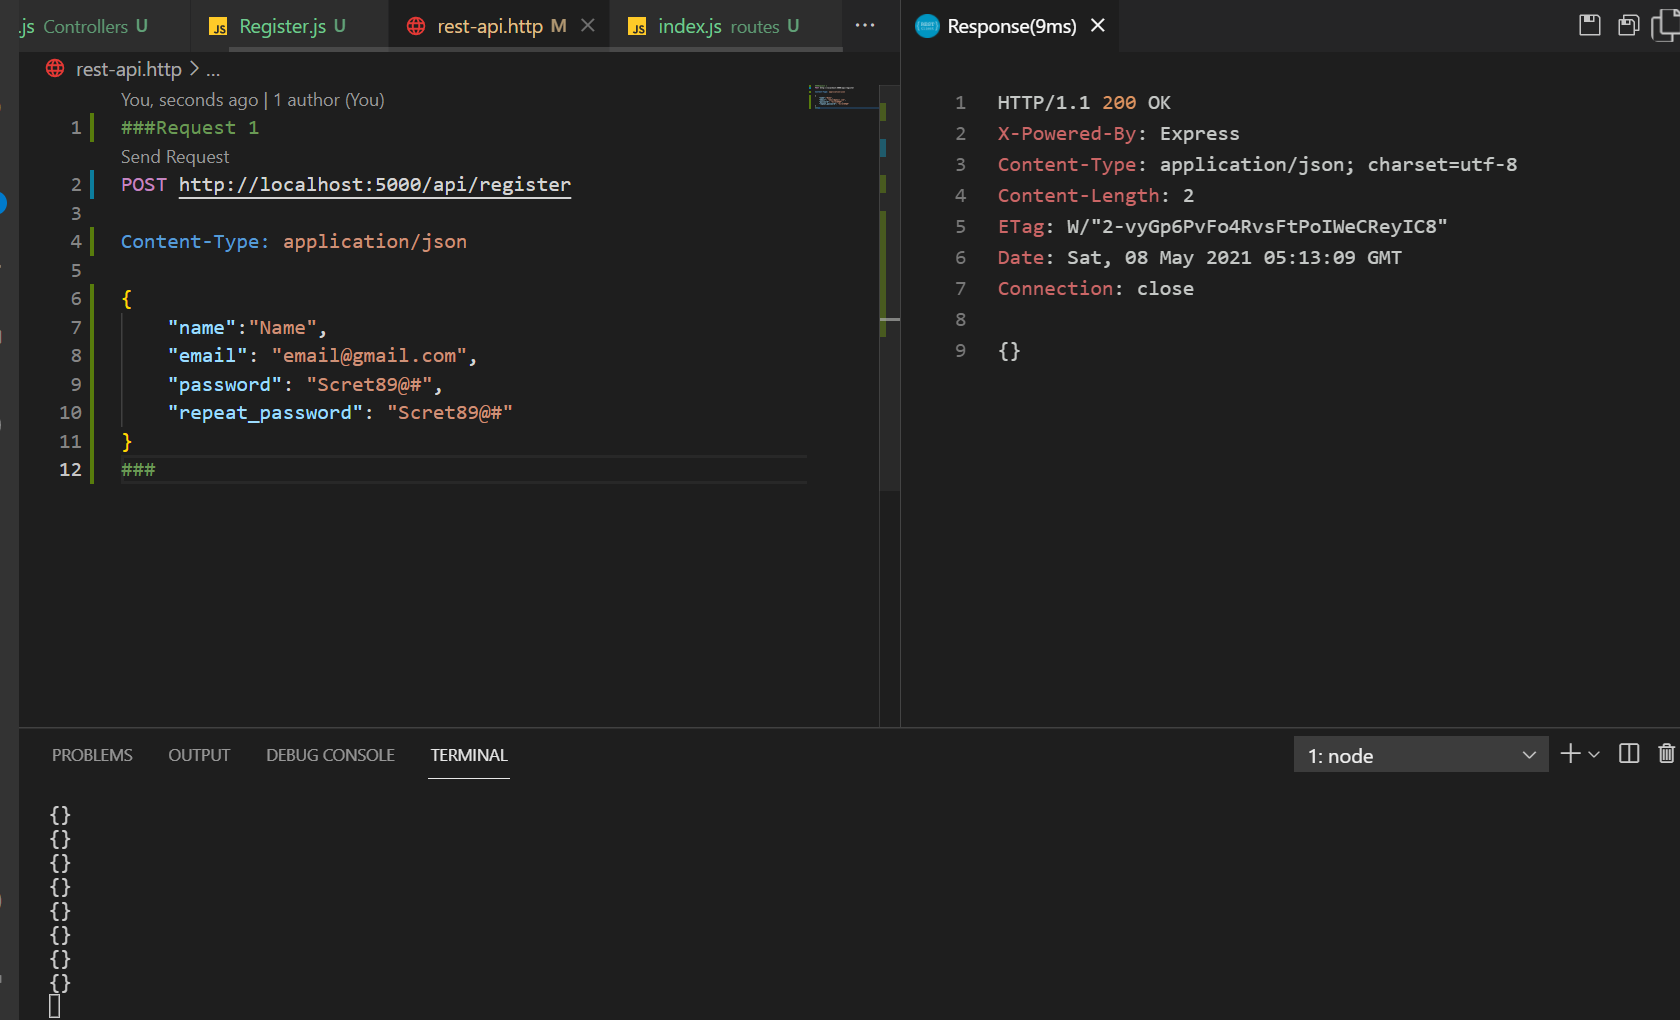Image resolution: width=1680 pixels, height=1020 pixels.
Task: Split the terminal with the split icon
Action: pyautogui.click(x=1629, y=754)
